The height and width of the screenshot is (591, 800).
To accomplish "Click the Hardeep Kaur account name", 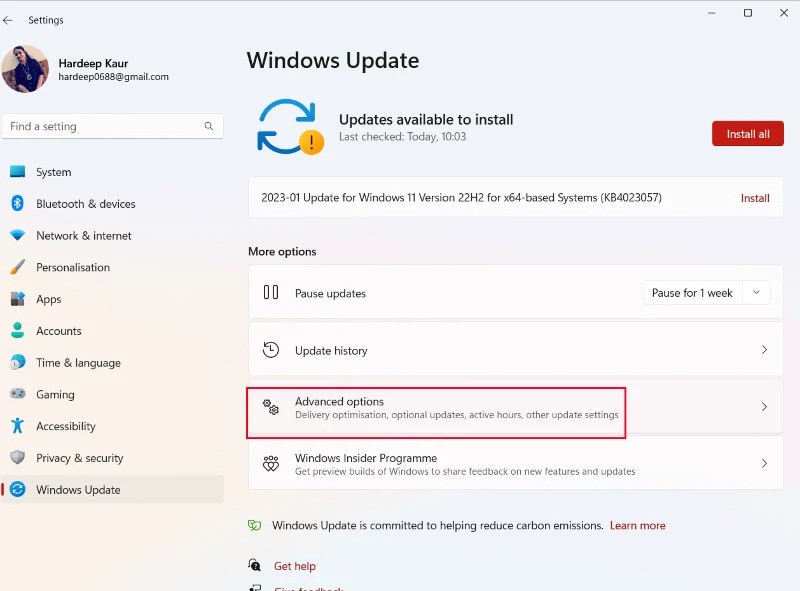I will click(93, 63).
